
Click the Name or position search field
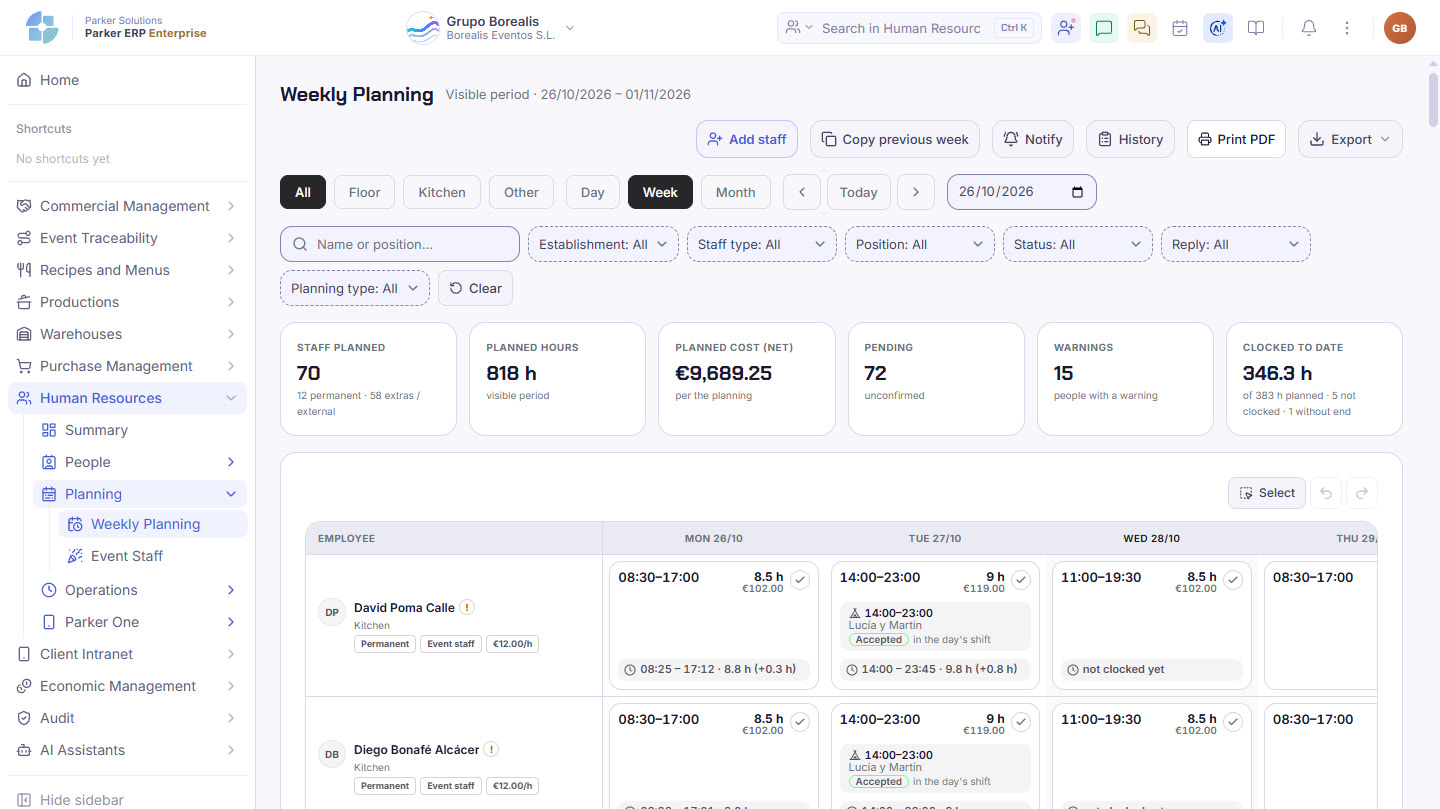tap(400, 244)
